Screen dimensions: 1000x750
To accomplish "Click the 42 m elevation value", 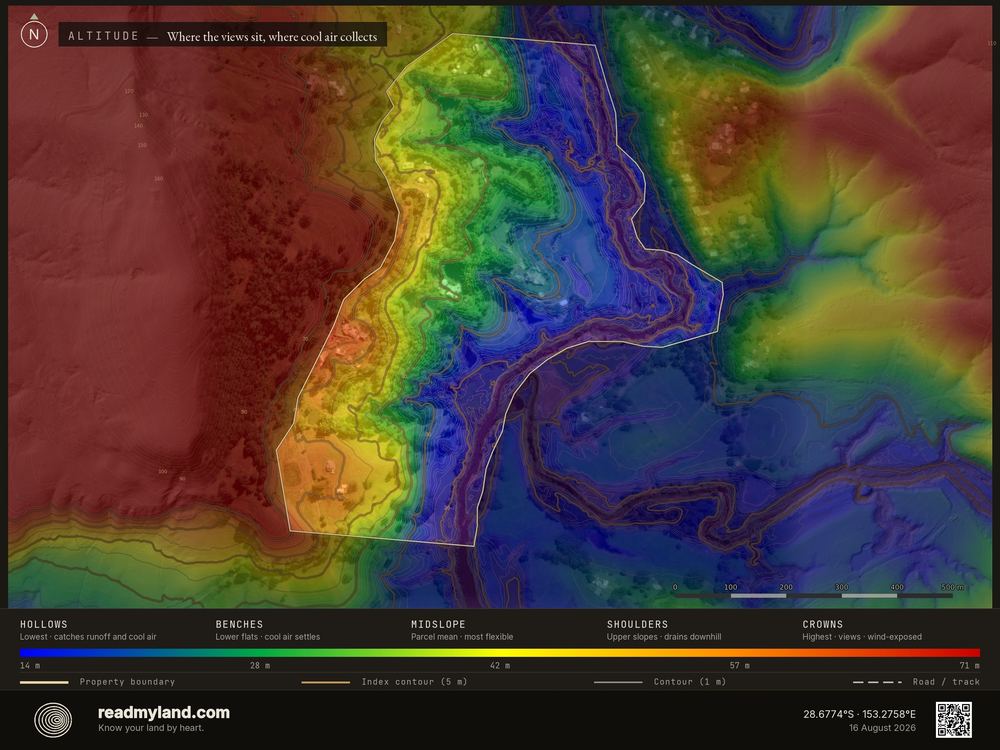I will (499, 666).
